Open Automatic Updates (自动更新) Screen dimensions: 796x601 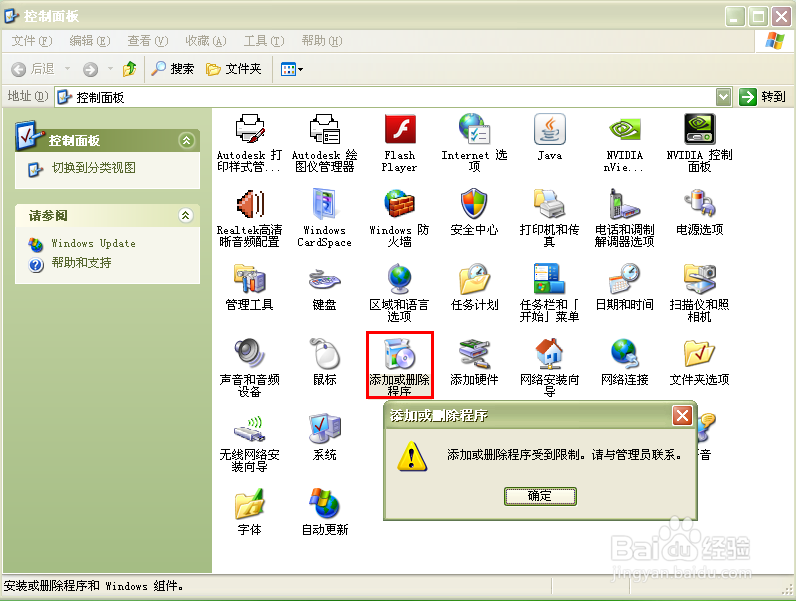click(324, 512)
